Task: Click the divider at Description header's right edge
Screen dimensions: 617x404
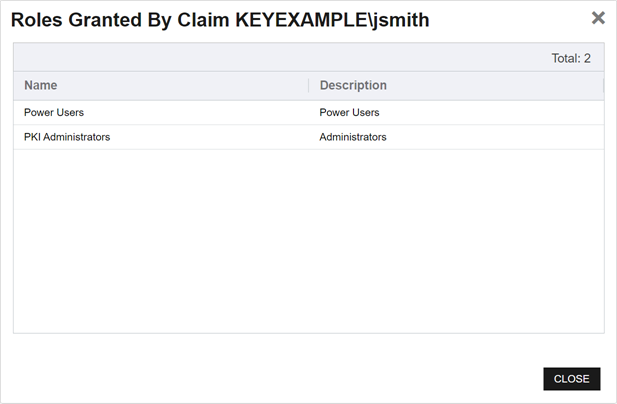Action: [x=603, y=86]
